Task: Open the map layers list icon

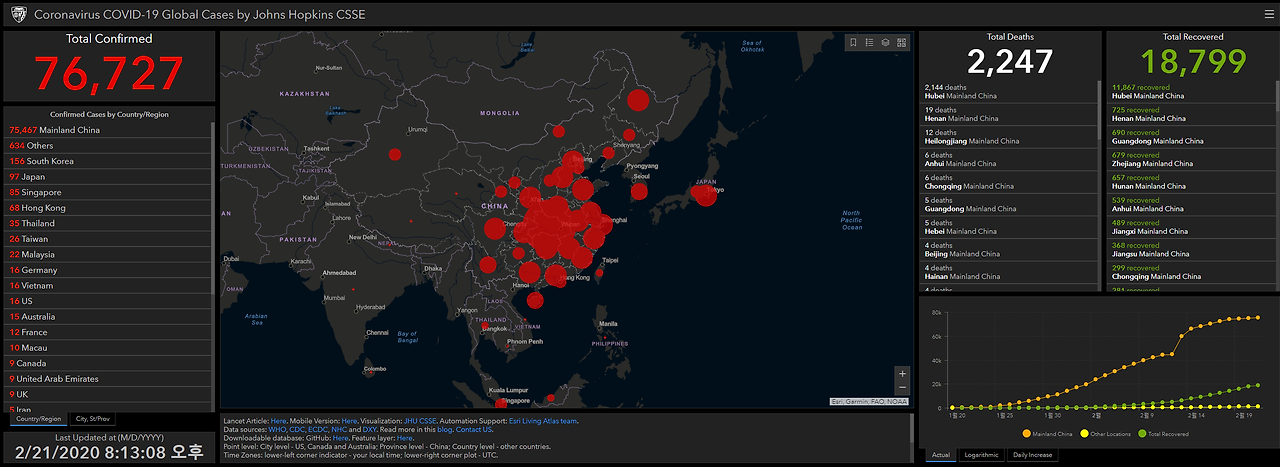Action: coord(886,43)
